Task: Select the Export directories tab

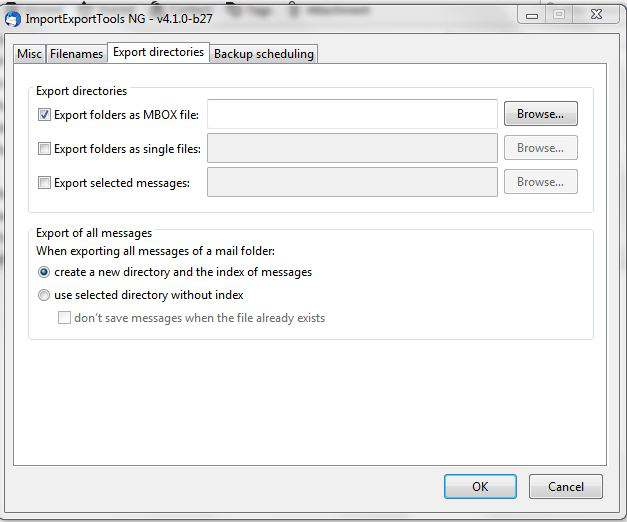Action: (158, 52)
